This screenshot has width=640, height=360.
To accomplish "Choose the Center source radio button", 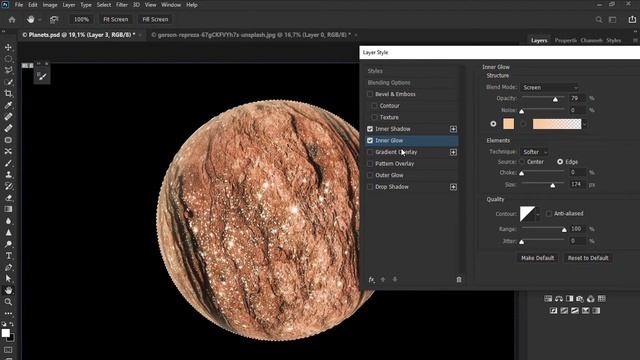I will [522, 162].
